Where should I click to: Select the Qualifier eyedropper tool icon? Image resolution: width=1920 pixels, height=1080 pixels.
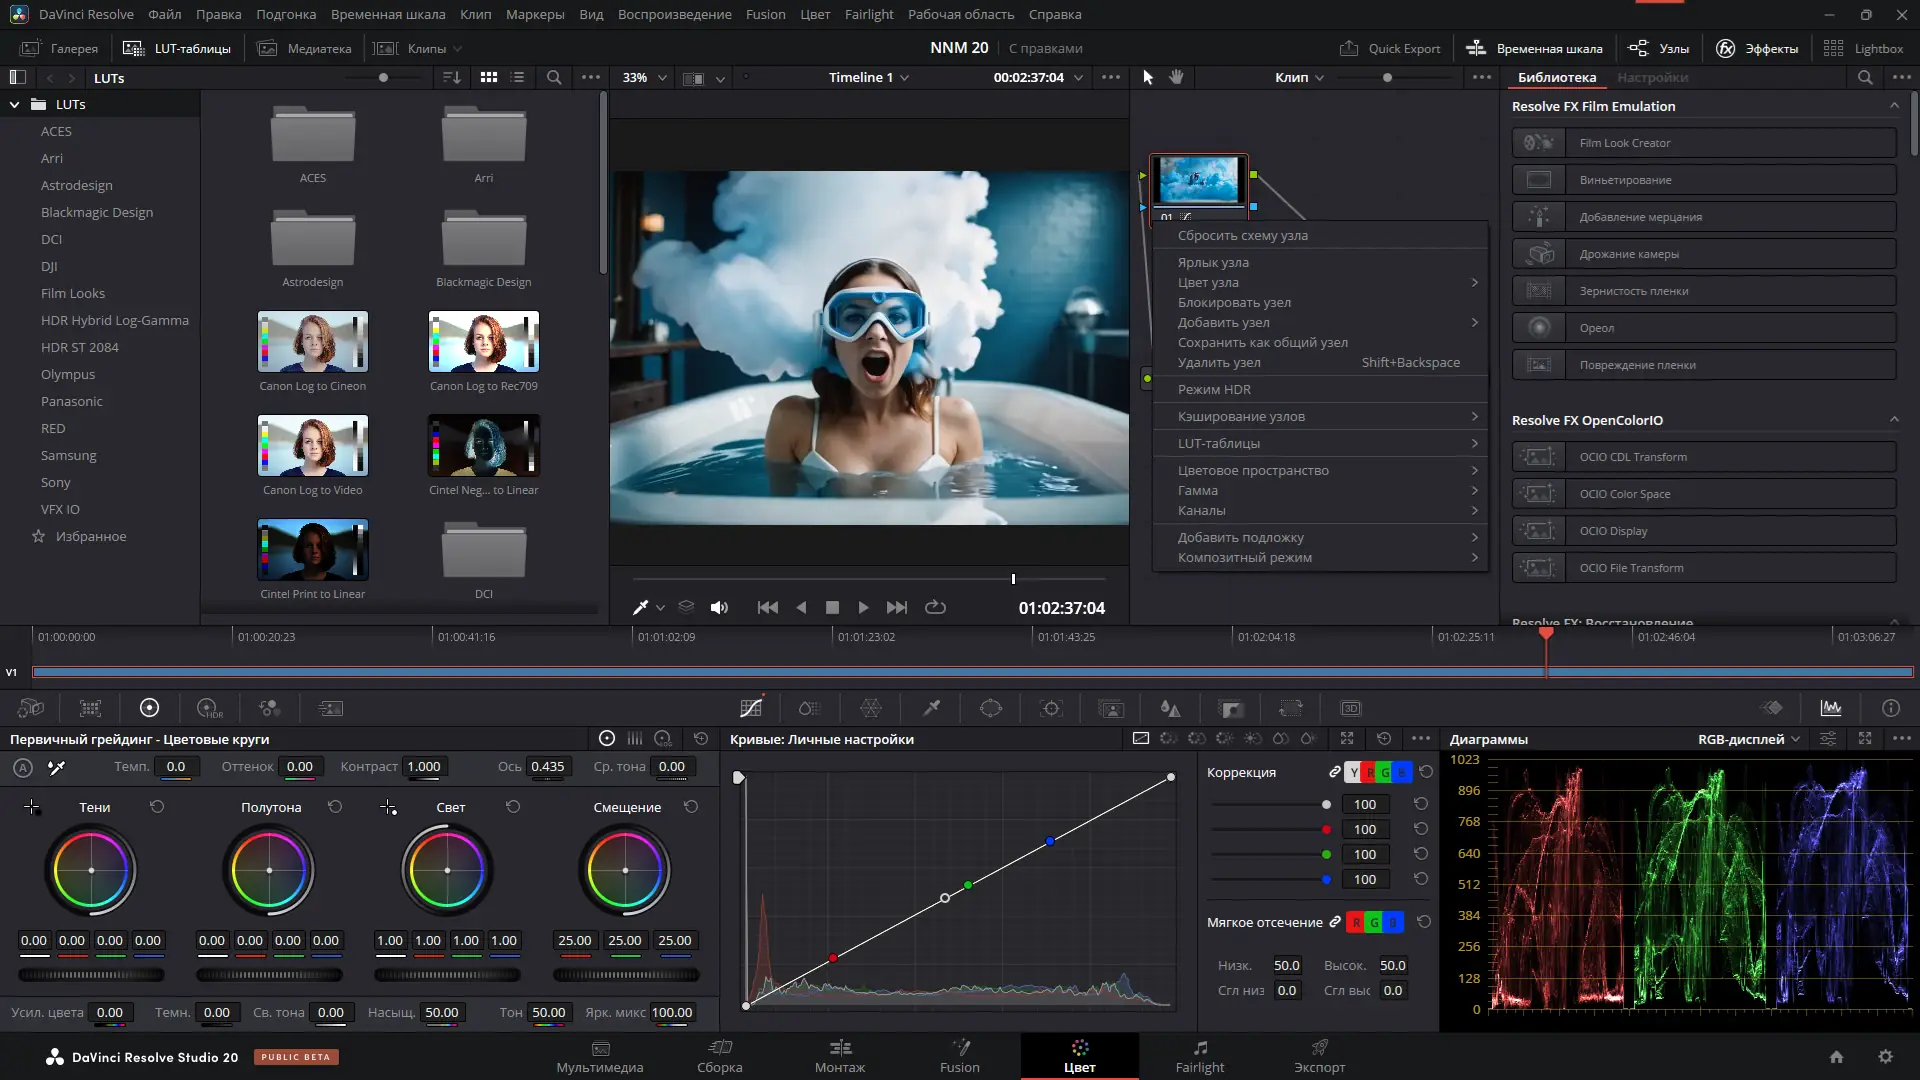931,708
